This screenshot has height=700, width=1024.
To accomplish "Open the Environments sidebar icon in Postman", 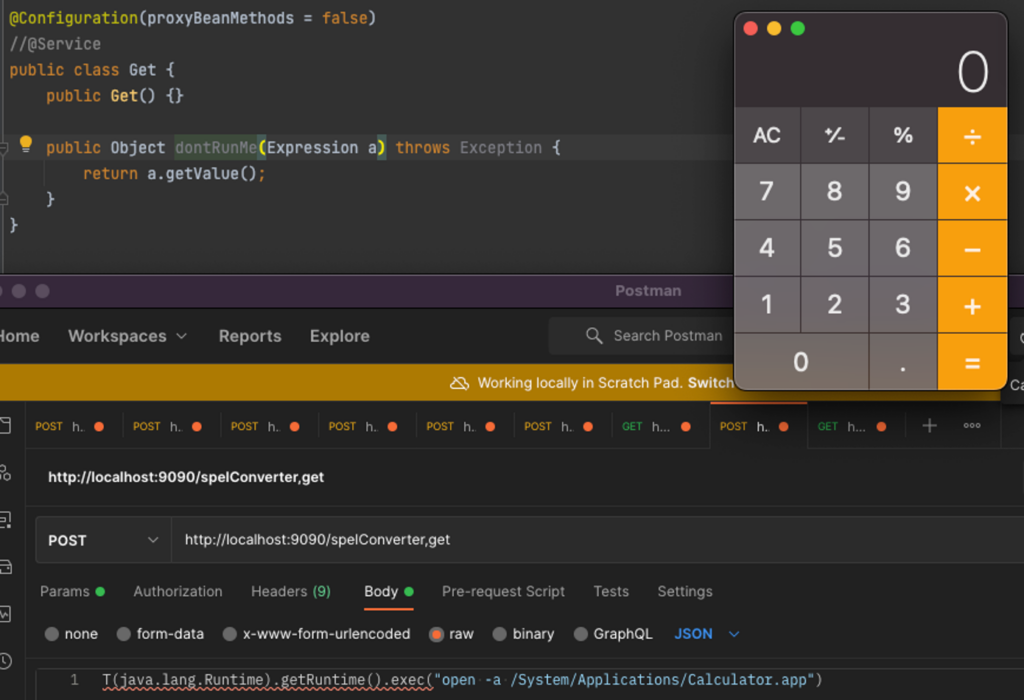I will pyautogui.click(x=5, y=520).
